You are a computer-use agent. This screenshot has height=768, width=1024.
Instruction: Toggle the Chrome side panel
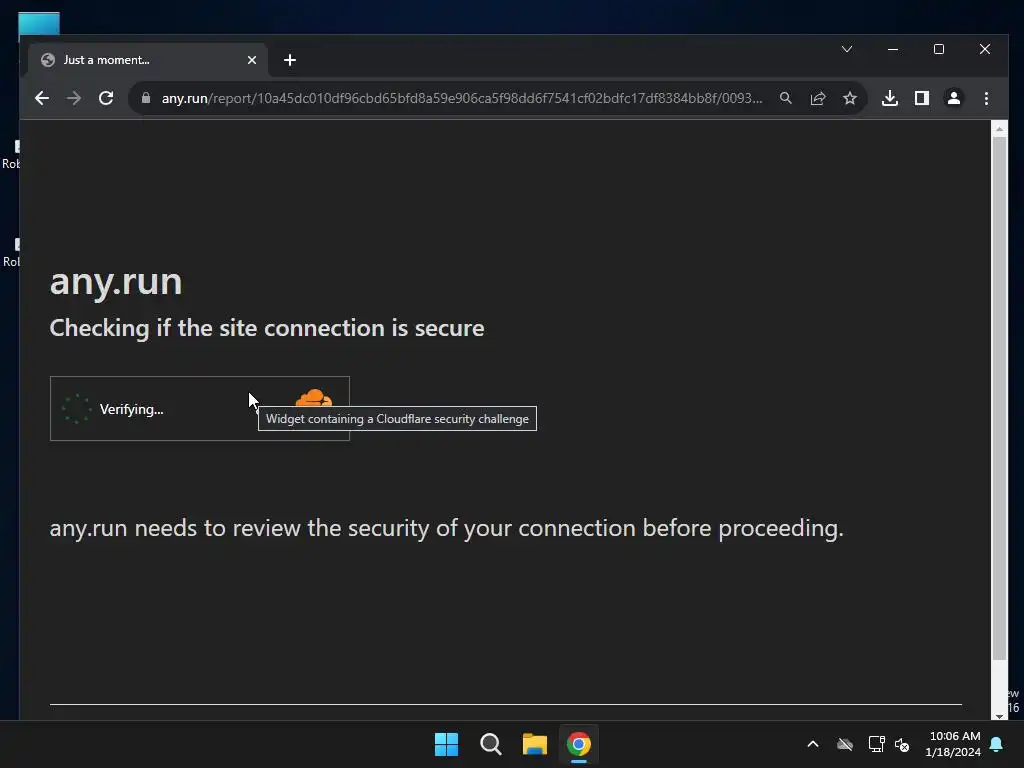tap(921, 98)
